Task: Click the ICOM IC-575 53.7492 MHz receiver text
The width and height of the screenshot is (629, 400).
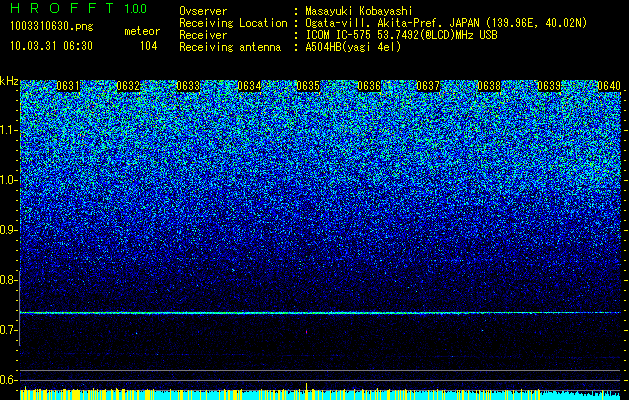Action: click(x=401, y=35)
